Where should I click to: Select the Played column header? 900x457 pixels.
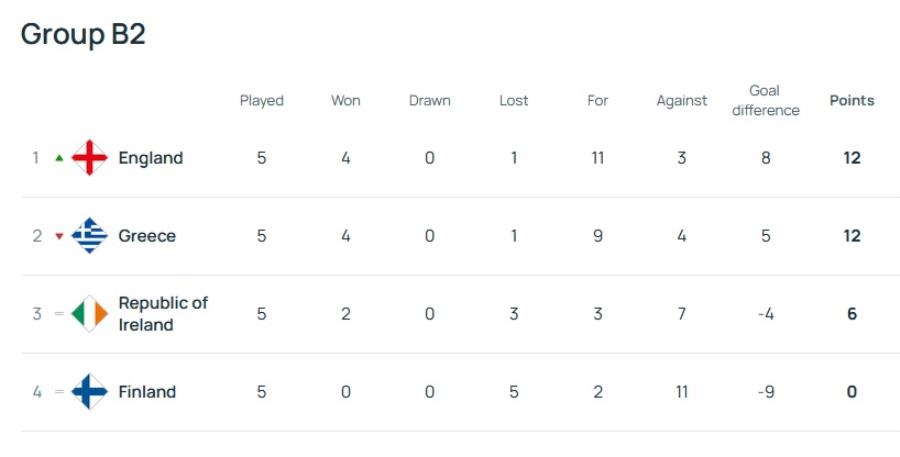pyautogui.click(x=262, y=101)
